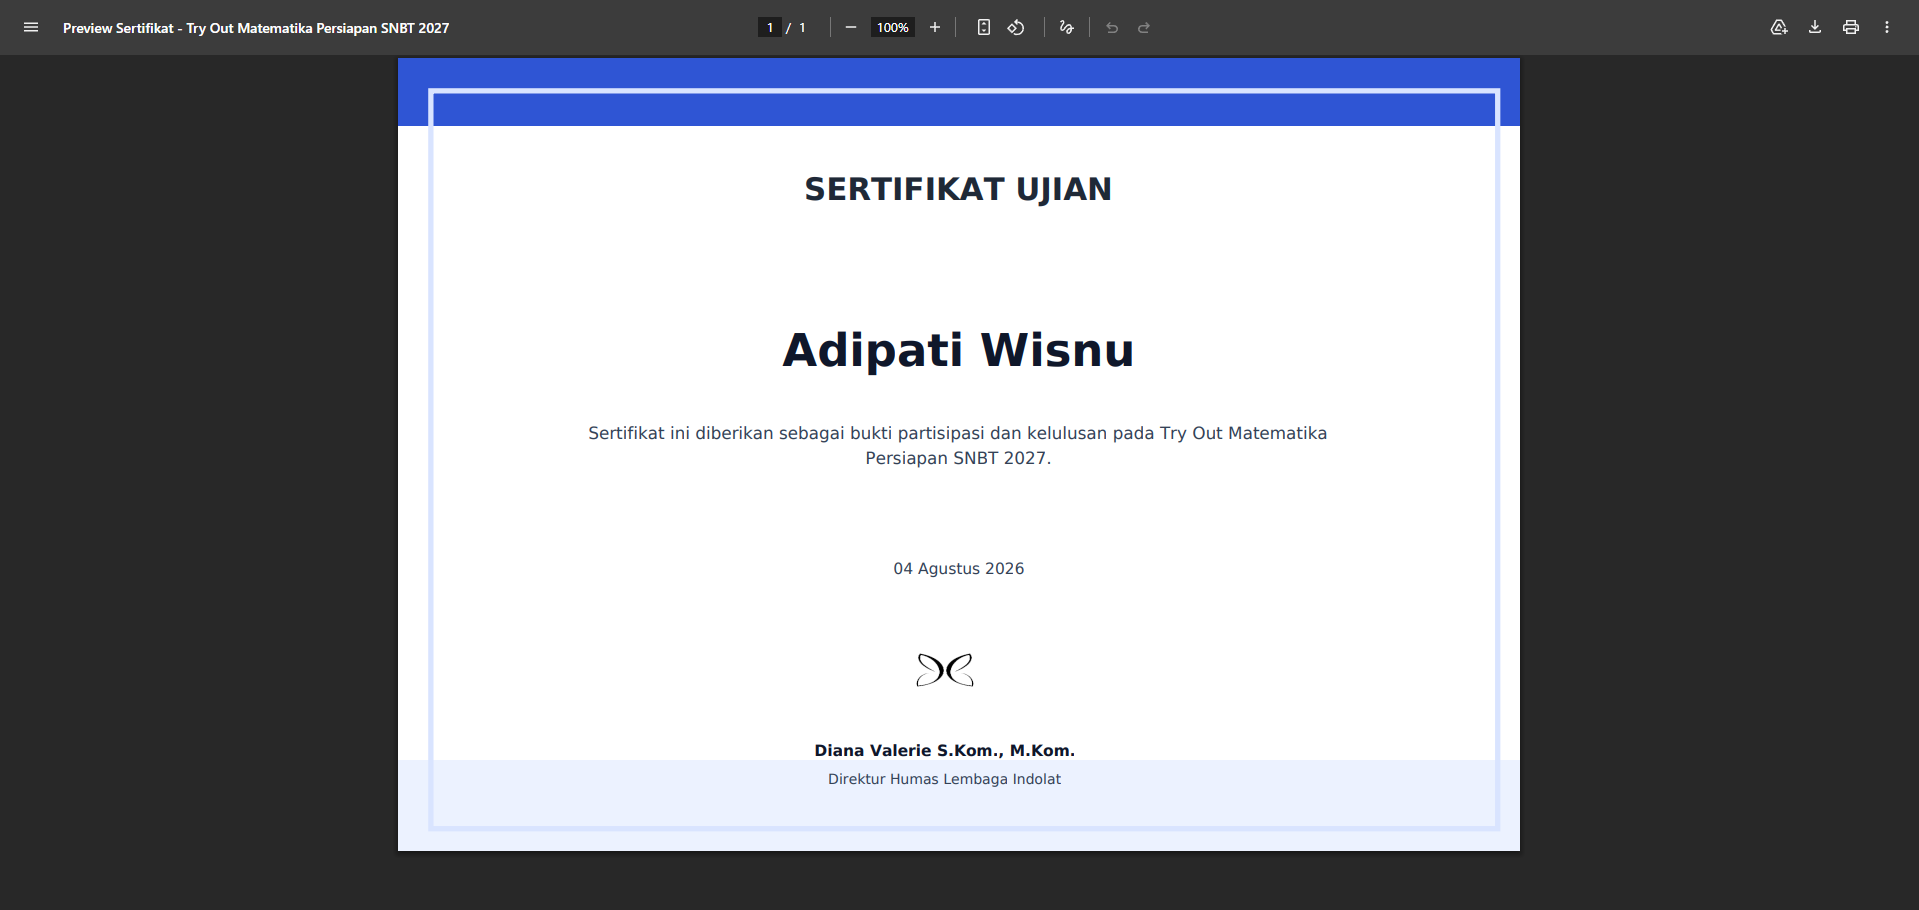The image size is (1919, 910).
Task: Click the PDF title in the toolbar
Action: 256,28
